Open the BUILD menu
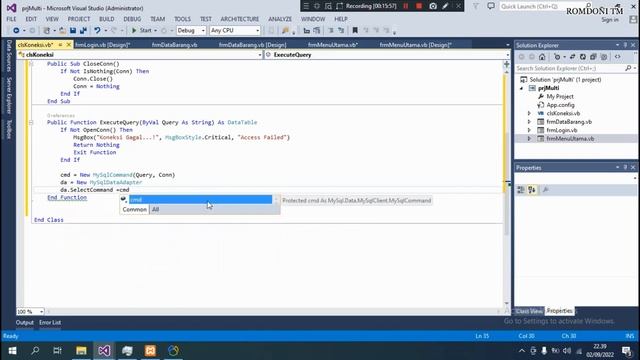Screen dimensions: 640x360 tap(107, 19)
